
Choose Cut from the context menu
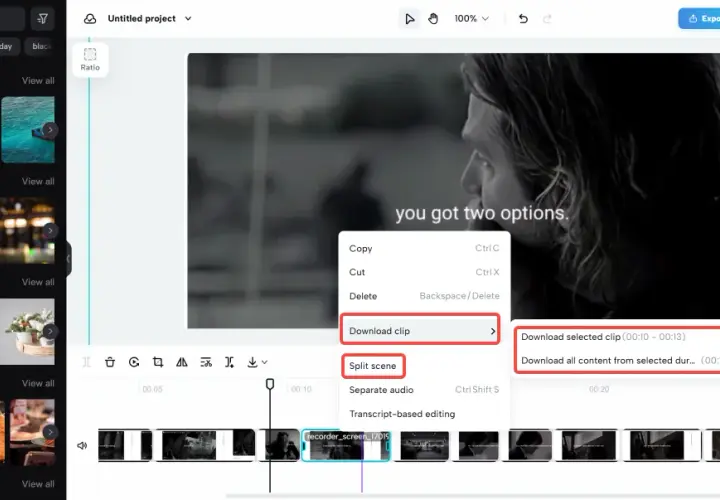424,272
